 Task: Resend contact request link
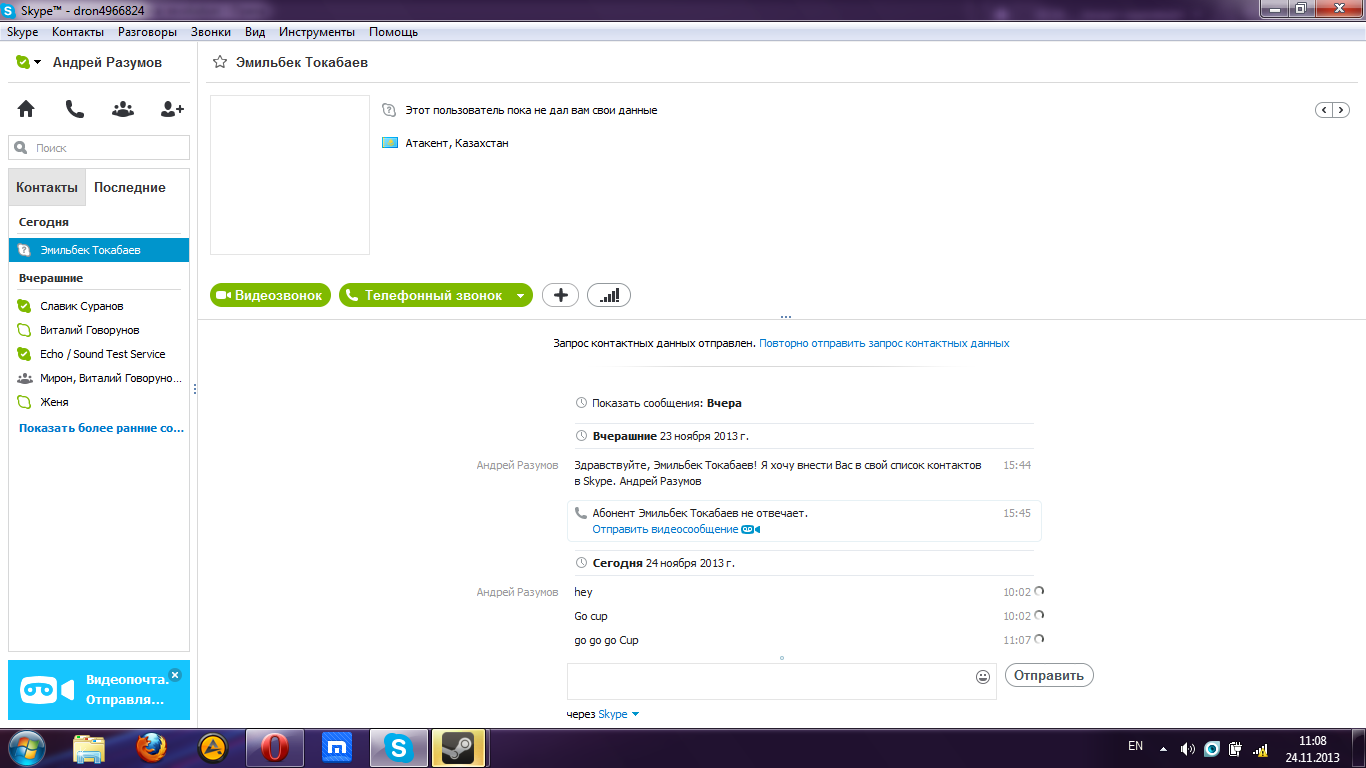tap(884, 343)
